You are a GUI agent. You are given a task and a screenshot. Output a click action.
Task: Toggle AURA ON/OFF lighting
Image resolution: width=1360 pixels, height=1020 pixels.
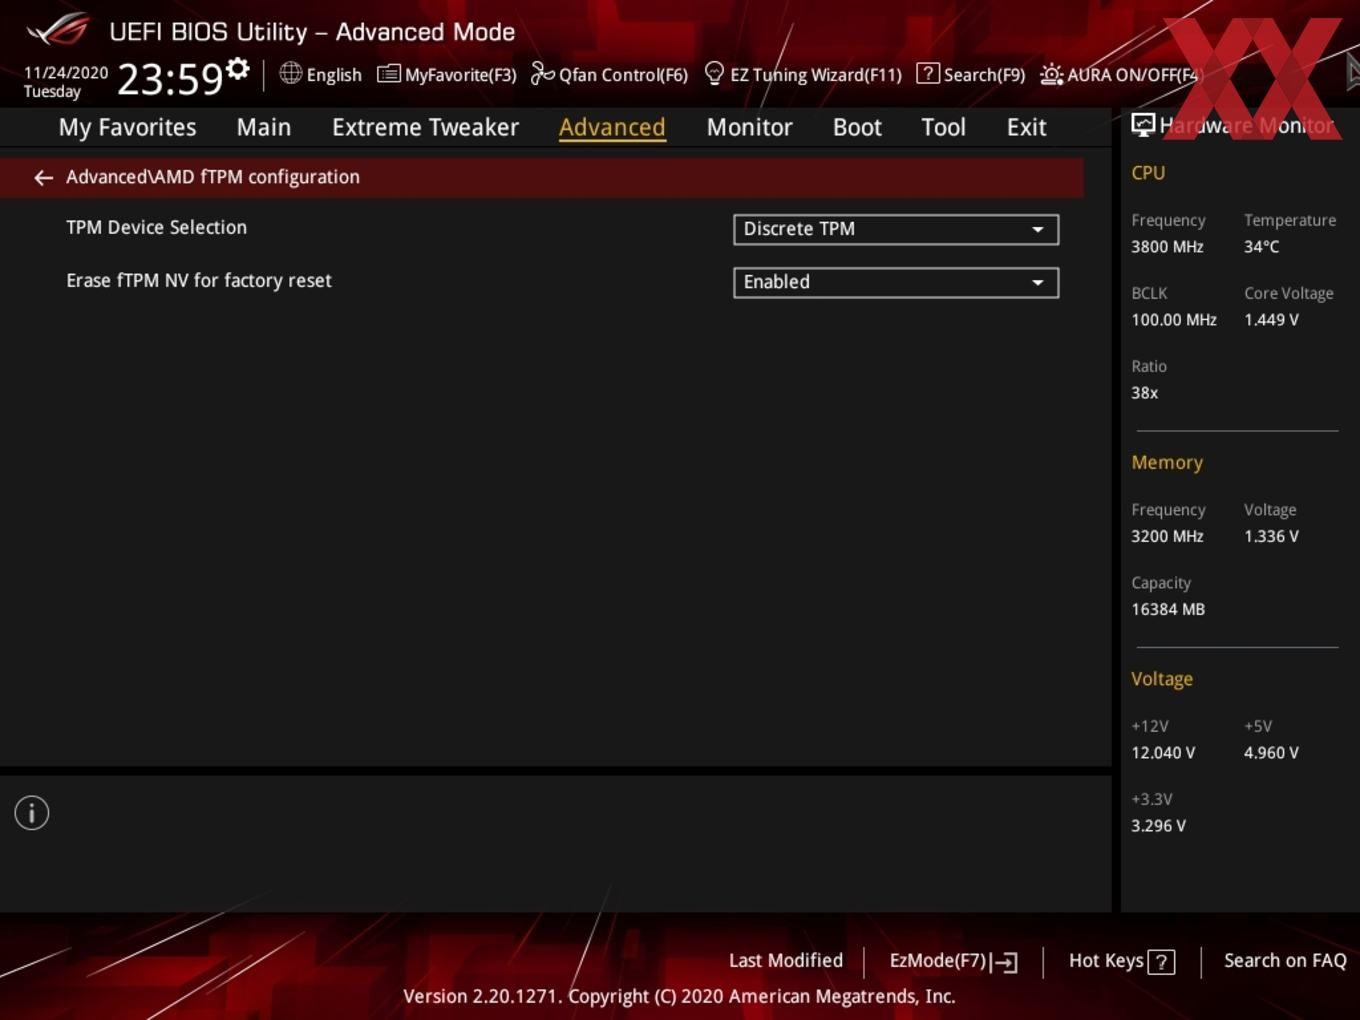pyautogui.click(x=1119, y=74)
